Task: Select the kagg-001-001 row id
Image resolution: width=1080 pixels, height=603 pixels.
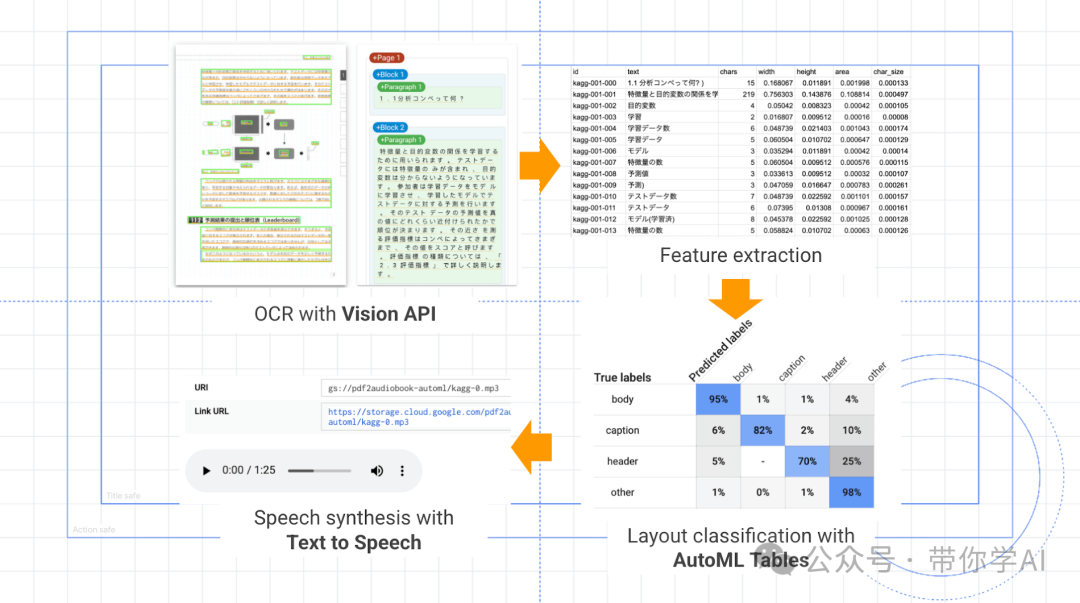Action: point(594,94)
